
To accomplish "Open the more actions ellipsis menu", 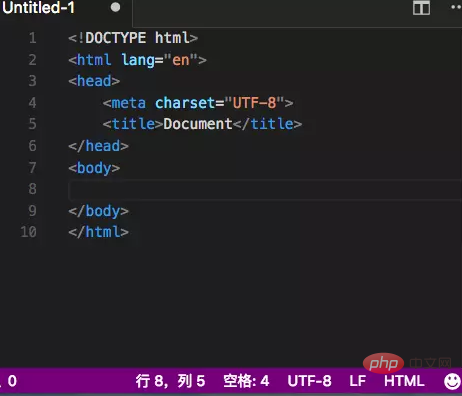I will [456, 7].
